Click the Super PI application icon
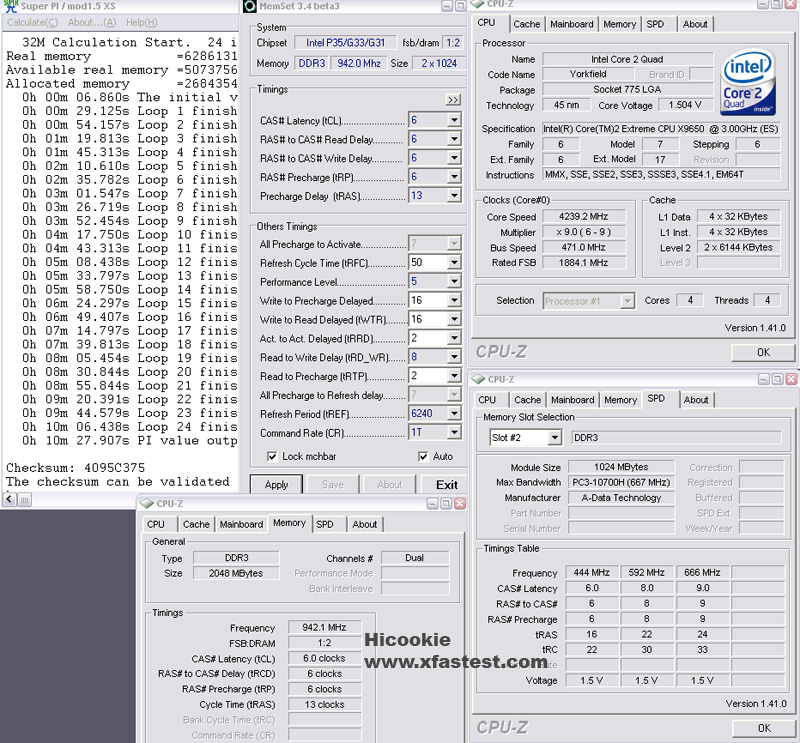The width and height of the screenshot is (800, 743). 10,6
